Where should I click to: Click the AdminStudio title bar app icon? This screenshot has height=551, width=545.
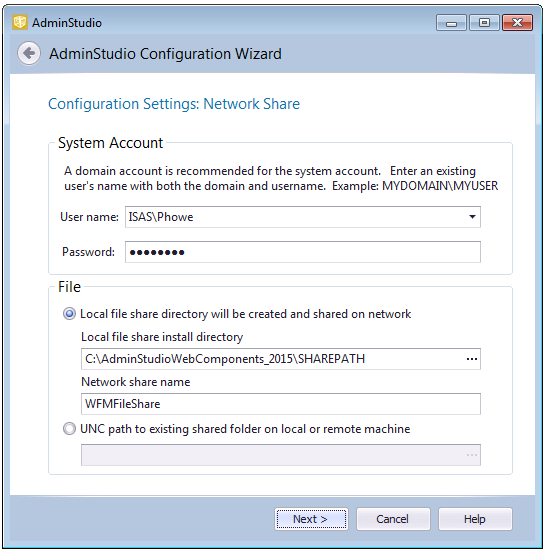click(x=20, y=22)
